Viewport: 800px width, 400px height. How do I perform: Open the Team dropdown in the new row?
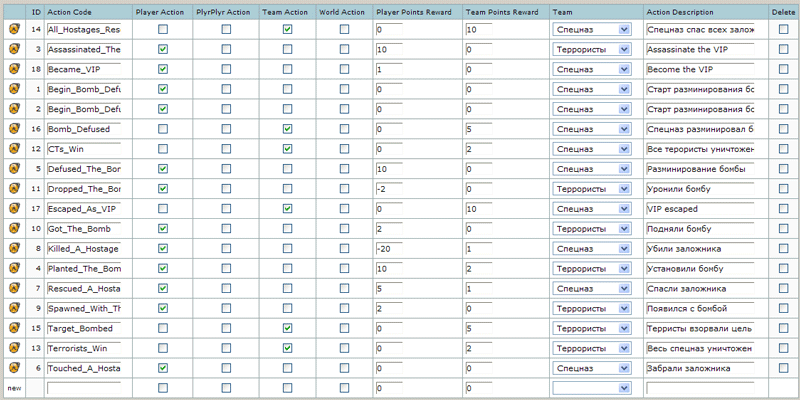click(x=591, y=388)
